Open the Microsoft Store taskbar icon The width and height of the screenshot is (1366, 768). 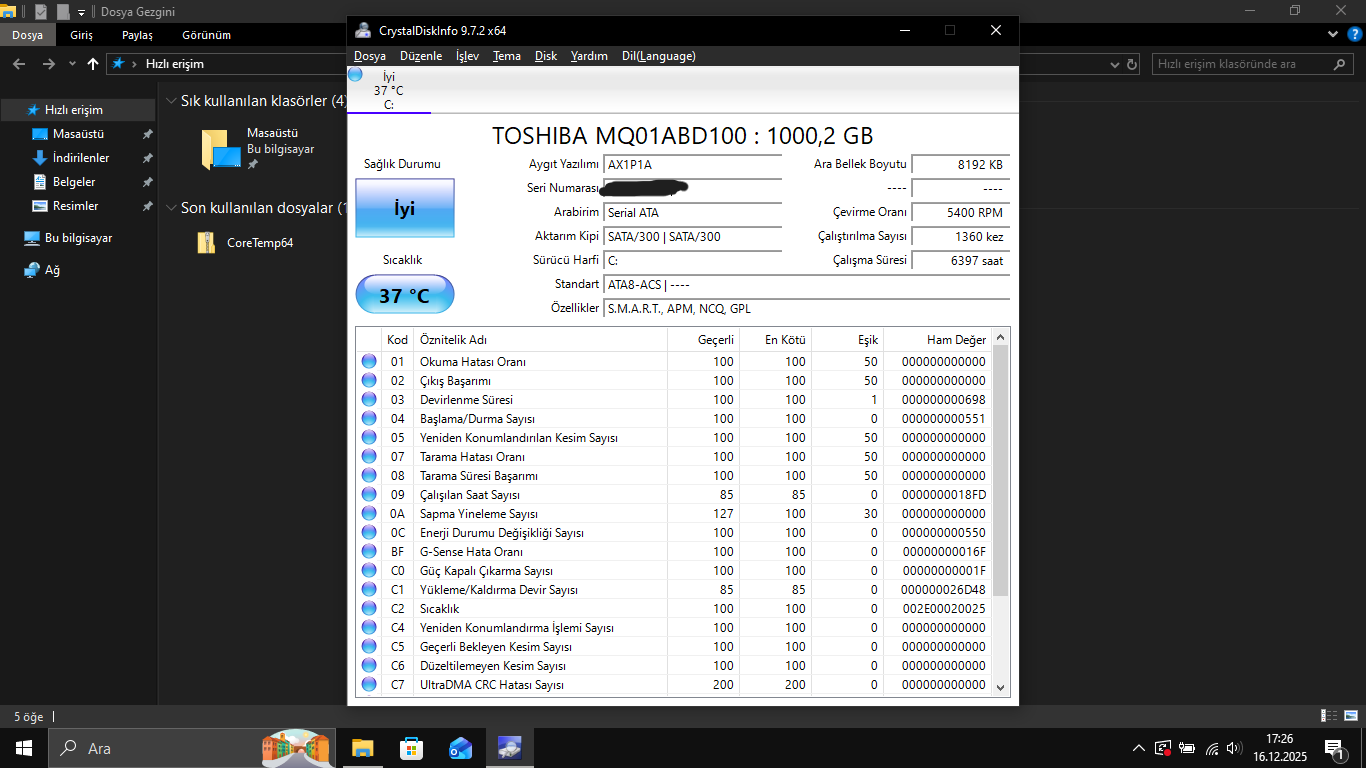411,748
